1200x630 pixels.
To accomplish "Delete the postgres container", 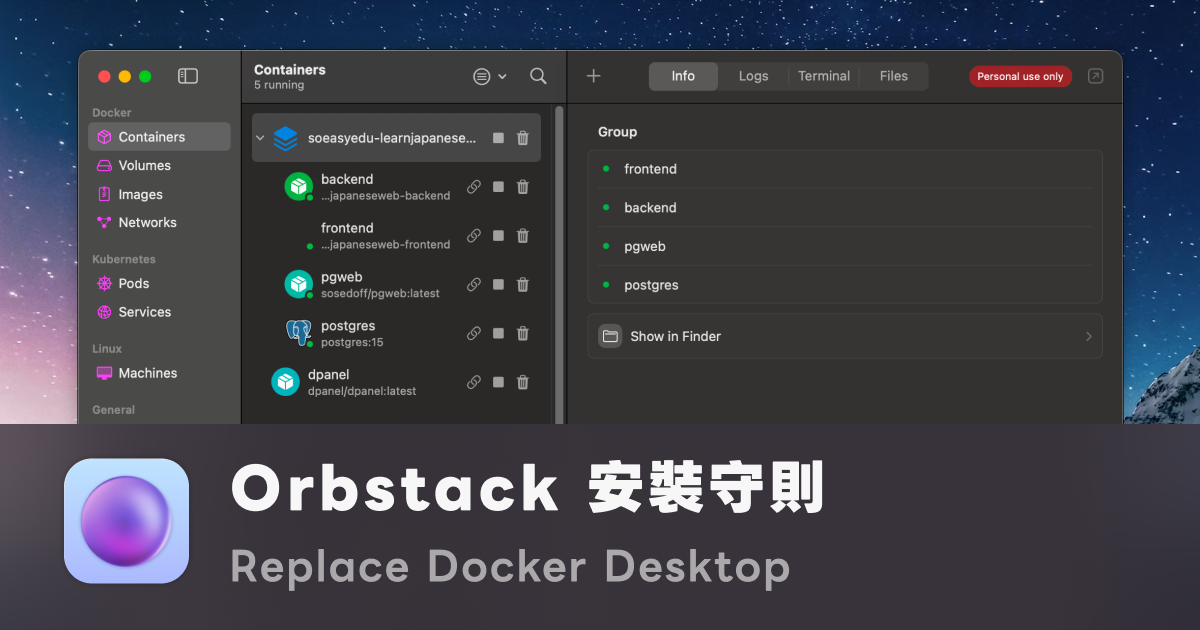I will (x=523, y=334).
